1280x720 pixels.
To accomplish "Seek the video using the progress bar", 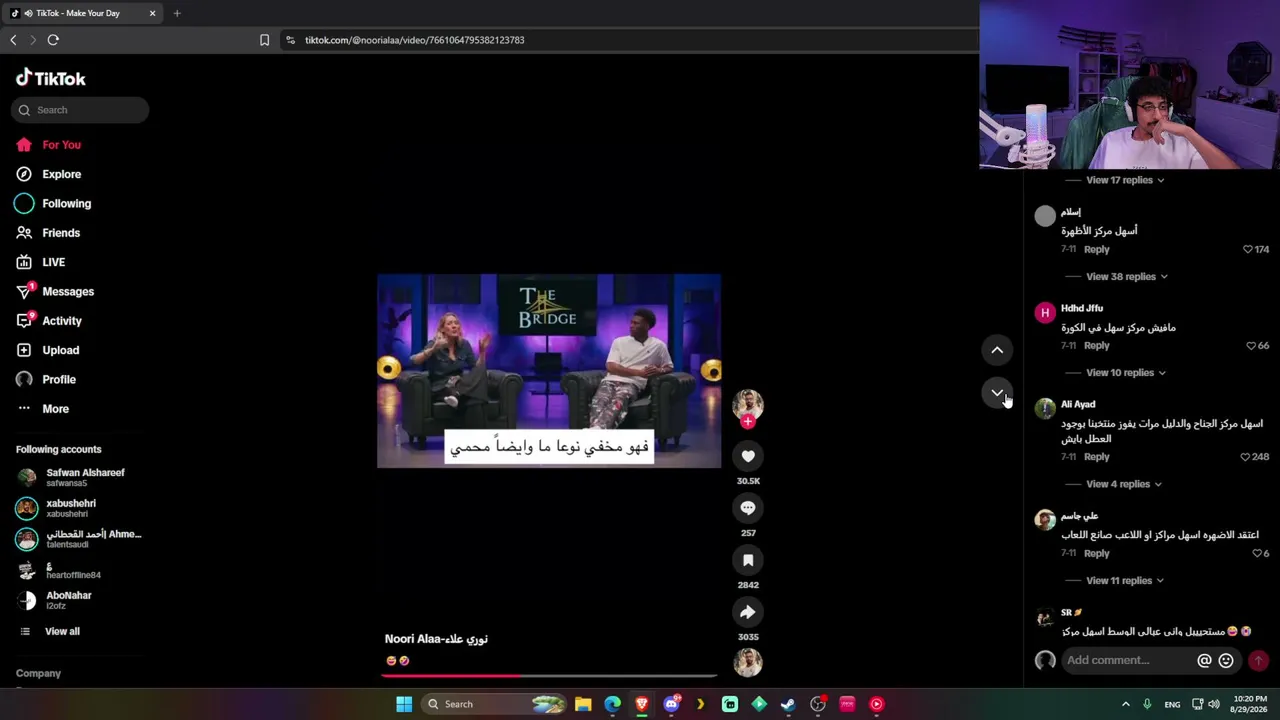I will click(549, 676).
